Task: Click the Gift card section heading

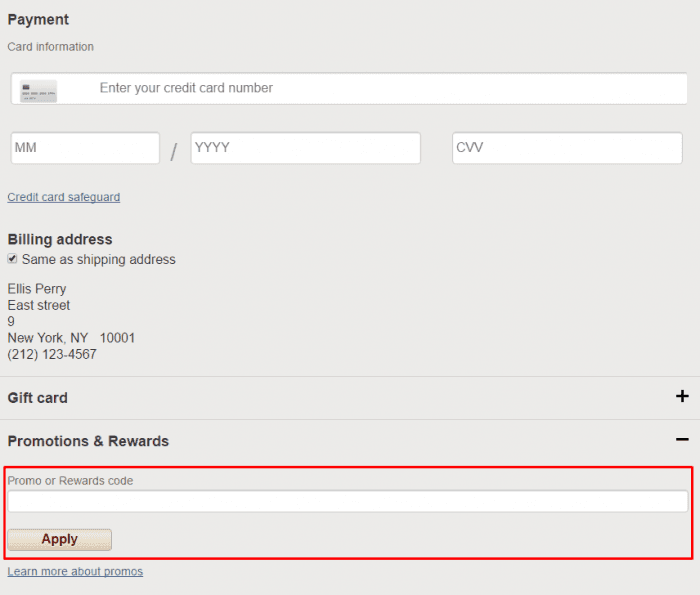Action: (38, 398)
